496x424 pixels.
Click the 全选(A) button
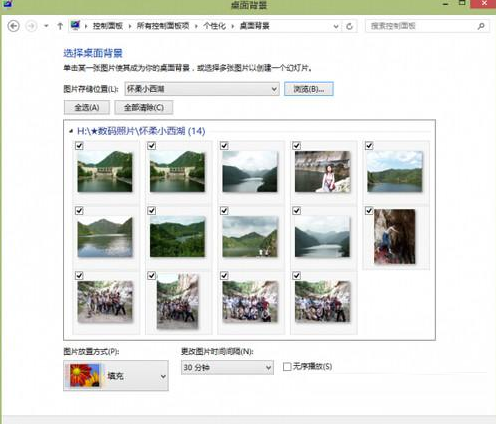coord(87,107)
